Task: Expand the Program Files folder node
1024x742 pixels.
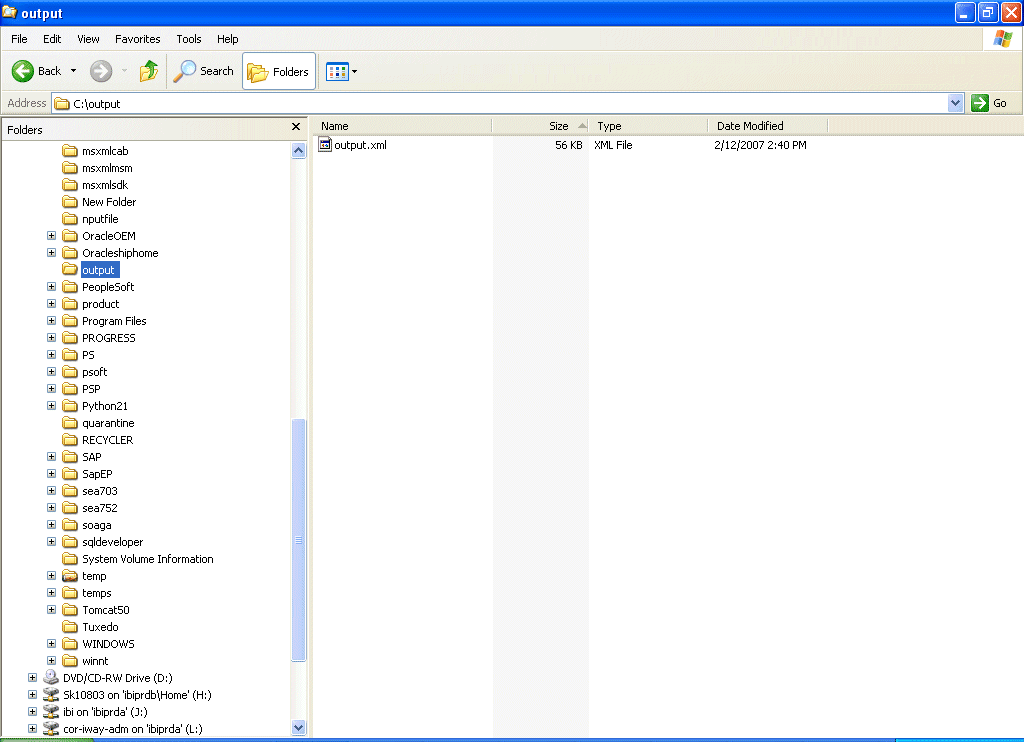Action: tap(52, 321)
